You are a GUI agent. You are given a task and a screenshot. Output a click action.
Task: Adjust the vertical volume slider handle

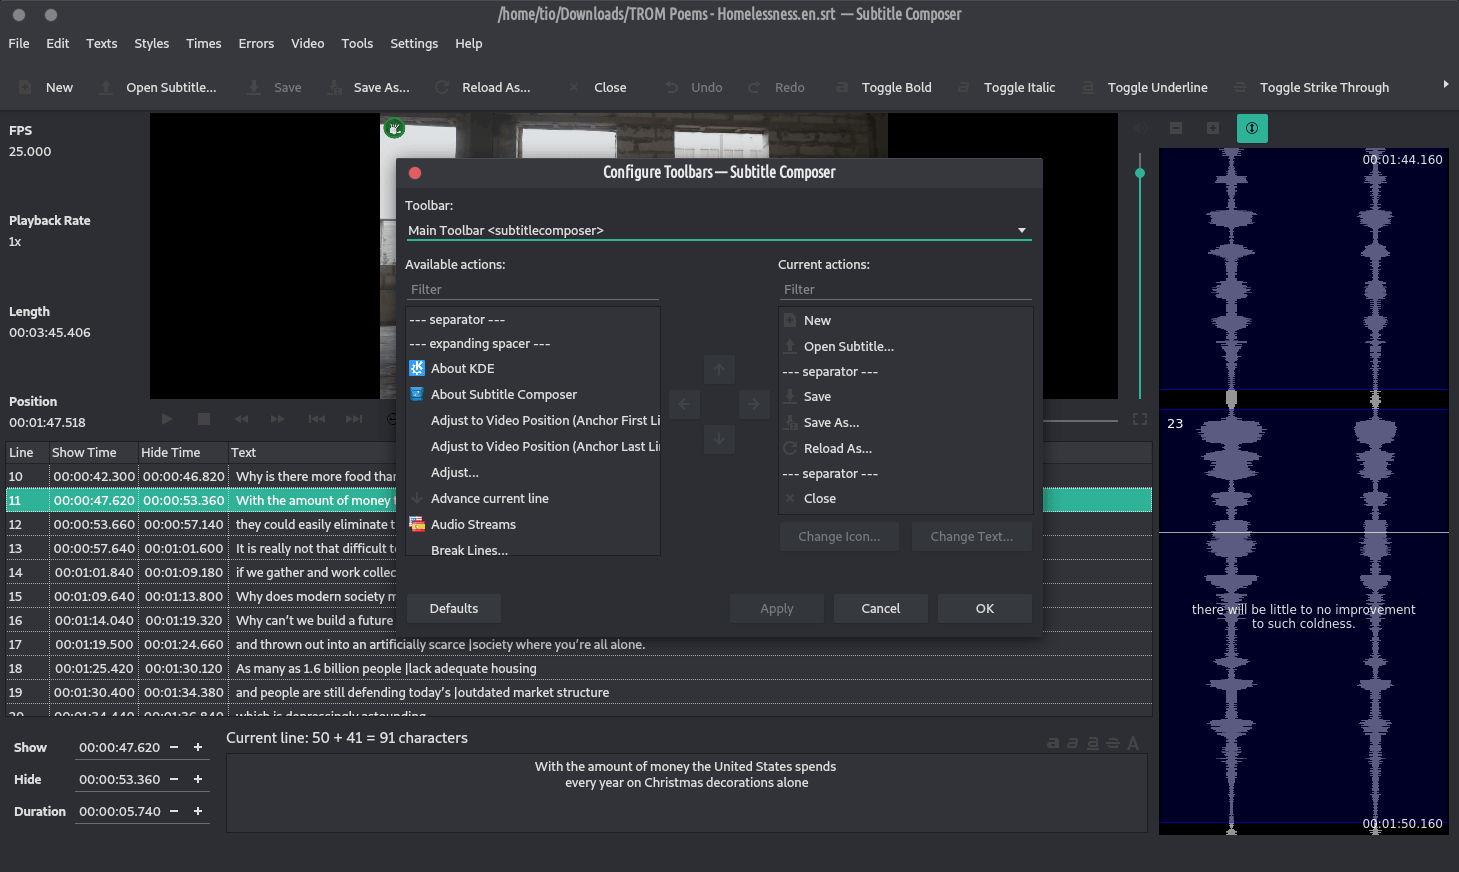(1140, 173)
